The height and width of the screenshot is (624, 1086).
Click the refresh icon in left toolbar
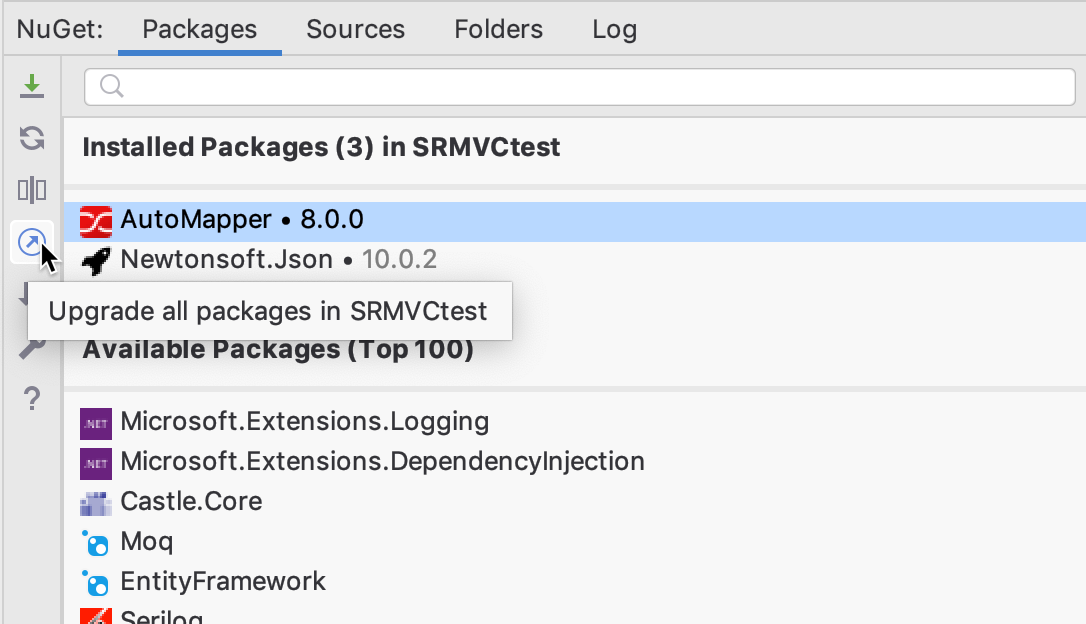pos(32,138)
